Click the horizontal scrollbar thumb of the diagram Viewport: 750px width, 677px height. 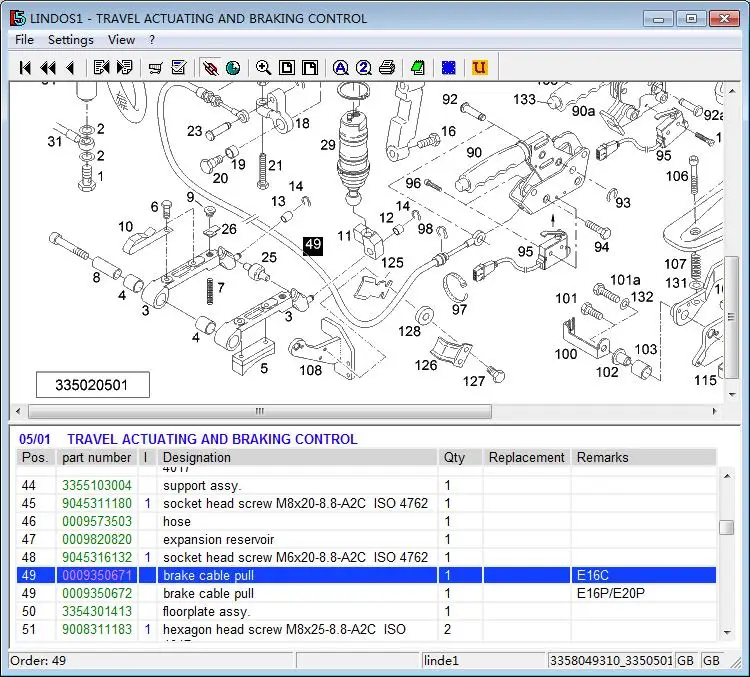(260, 411)
